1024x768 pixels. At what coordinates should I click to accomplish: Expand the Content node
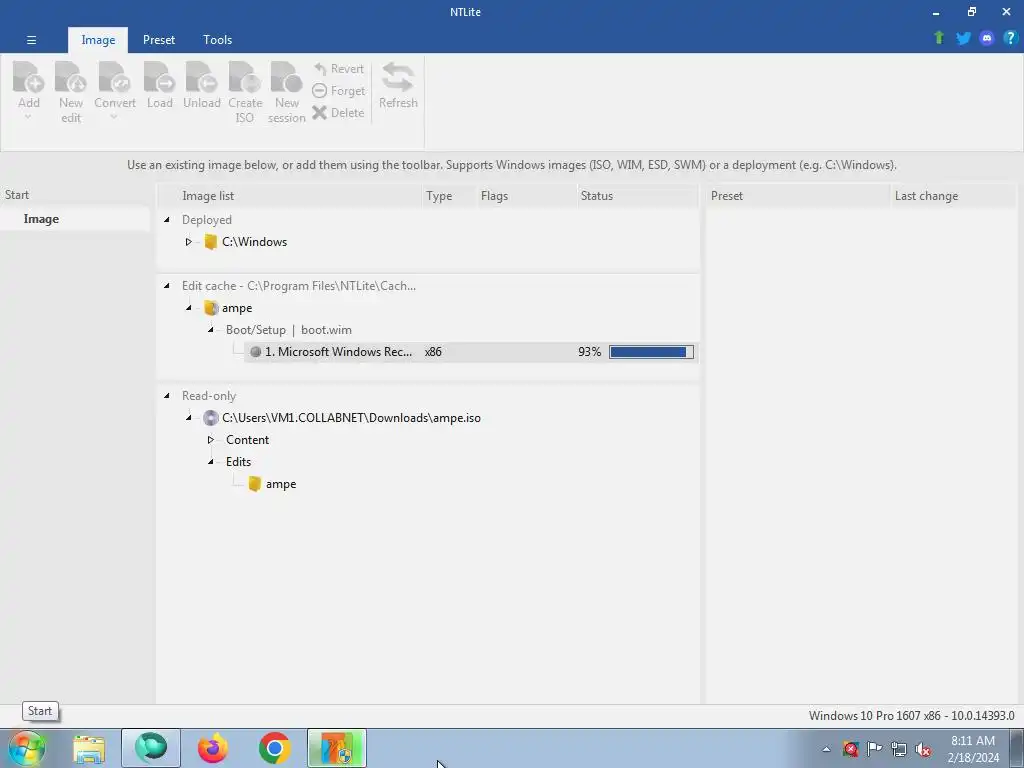(x=210, y=440)
